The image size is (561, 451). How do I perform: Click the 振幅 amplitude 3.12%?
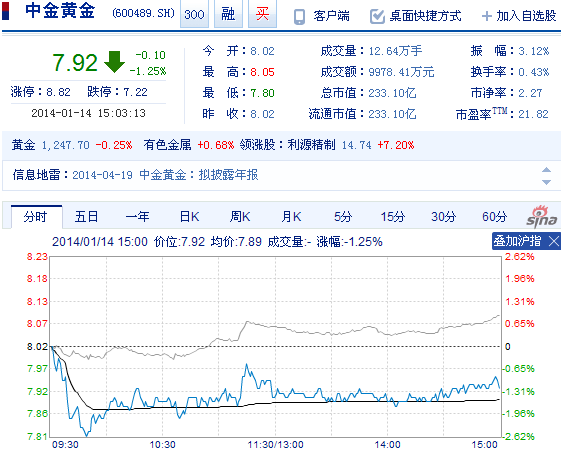[x=533, y=51]
